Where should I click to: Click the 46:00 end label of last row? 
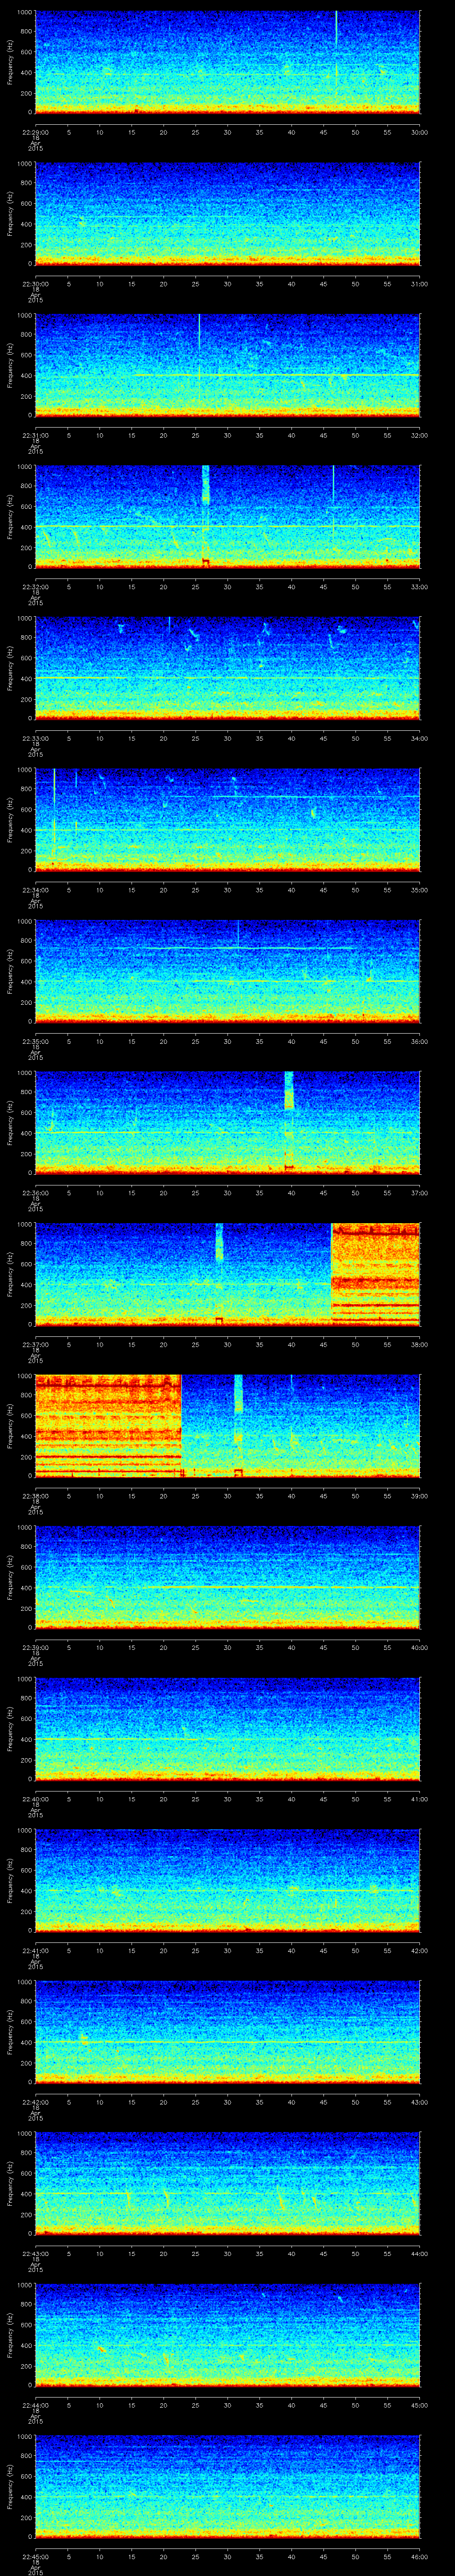(420, 2556)
